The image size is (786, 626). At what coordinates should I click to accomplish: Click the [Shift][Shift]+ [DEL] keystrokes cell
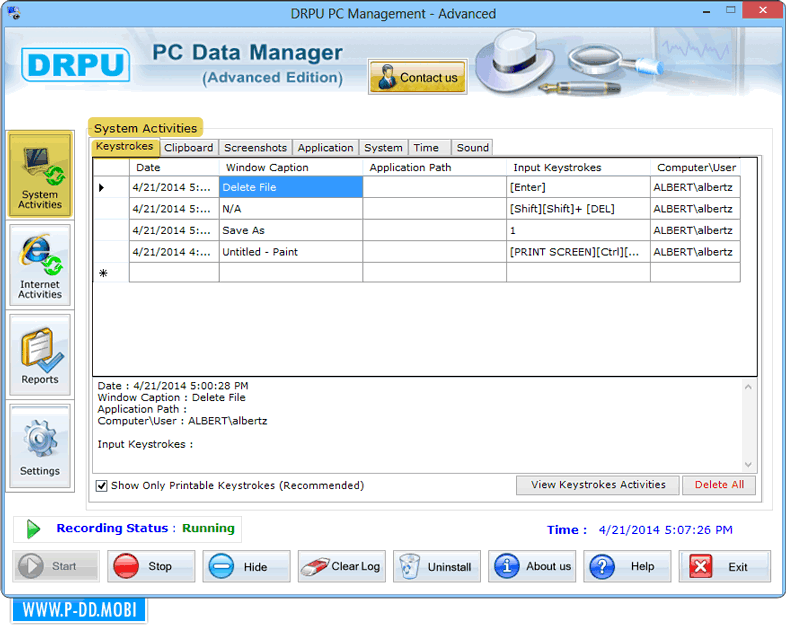(578, 208)
